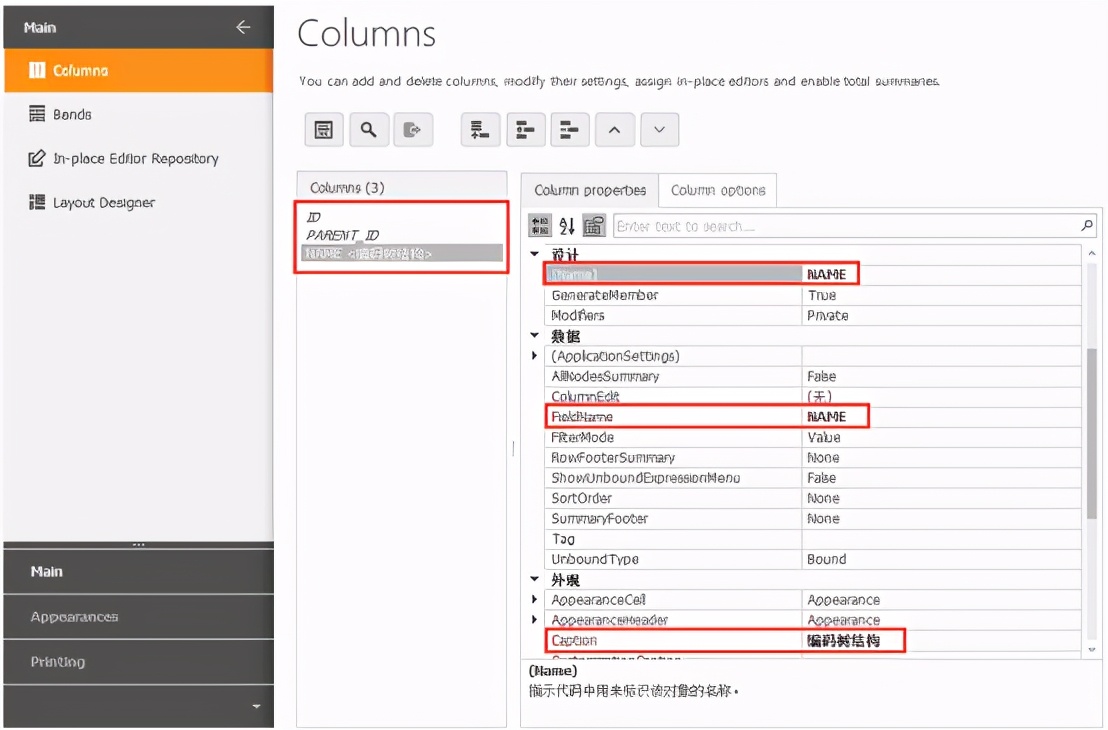Click the FilterMode property row
This screenshot has height=730, width=1108.
click(x=813, y=437)
